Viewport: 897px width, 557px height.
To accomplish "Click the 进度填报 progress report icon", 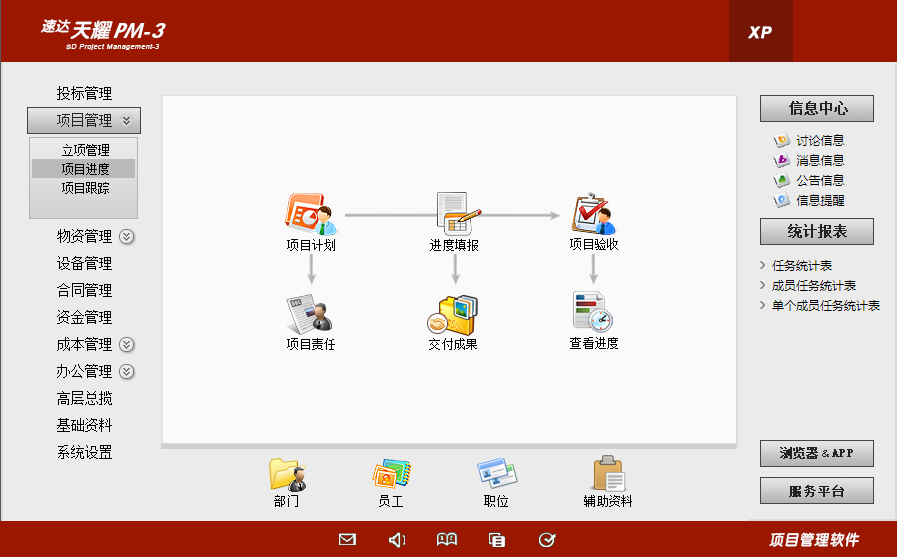I will (455, 213).
